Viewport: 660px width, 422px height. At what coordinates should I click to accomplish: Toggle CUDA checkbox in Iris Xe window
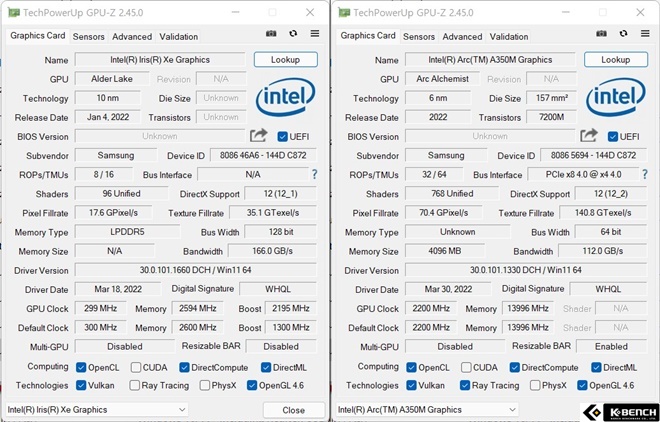click(x=136, y=367)
